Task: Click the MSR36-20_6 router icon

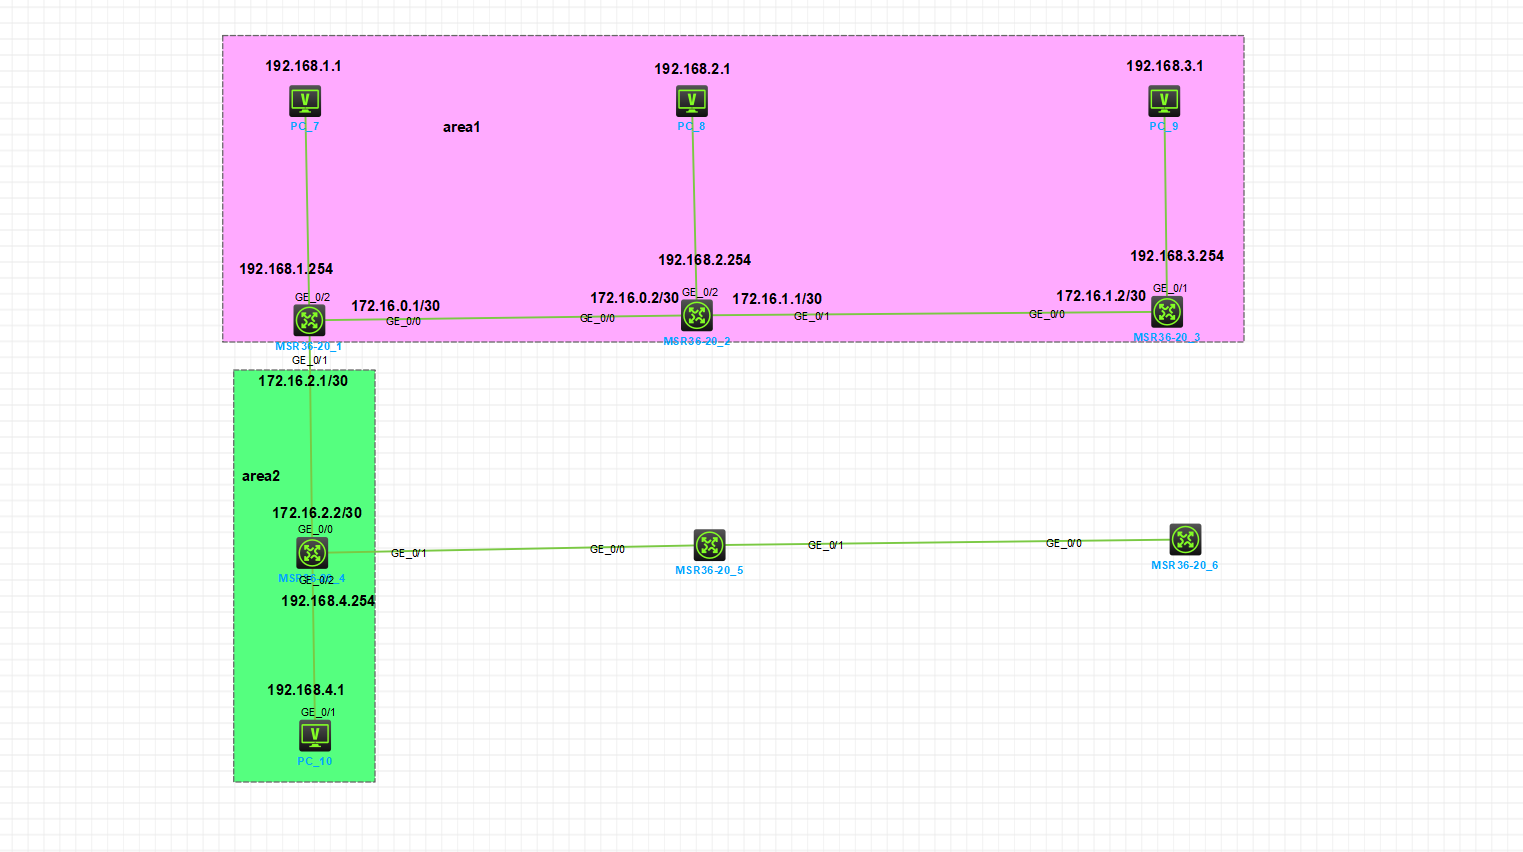Action: click(1185, 540)
